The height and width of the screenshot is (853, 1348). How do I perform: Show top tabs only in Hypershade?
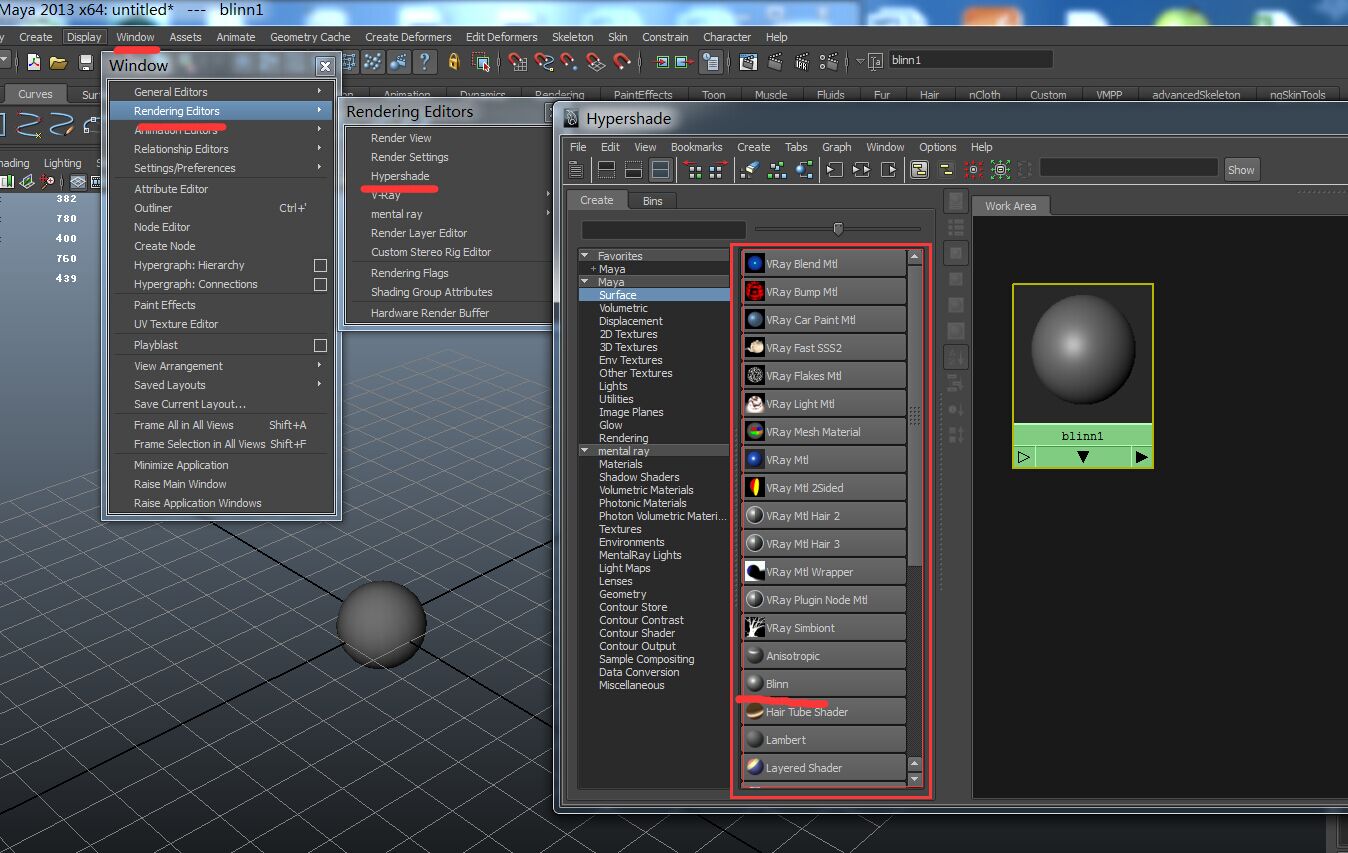click(x=608, y=170)
